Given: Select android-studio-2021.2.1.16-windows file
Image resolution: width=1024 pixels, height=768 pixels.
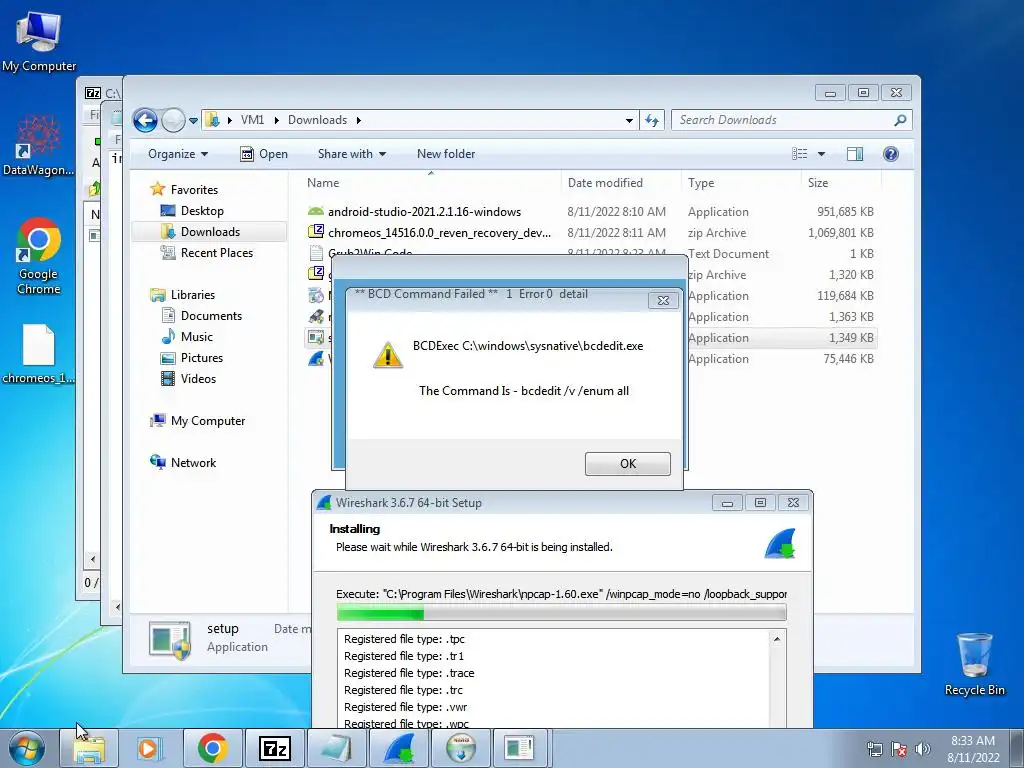Looking at the screenshot, I should tap(424, 212).
